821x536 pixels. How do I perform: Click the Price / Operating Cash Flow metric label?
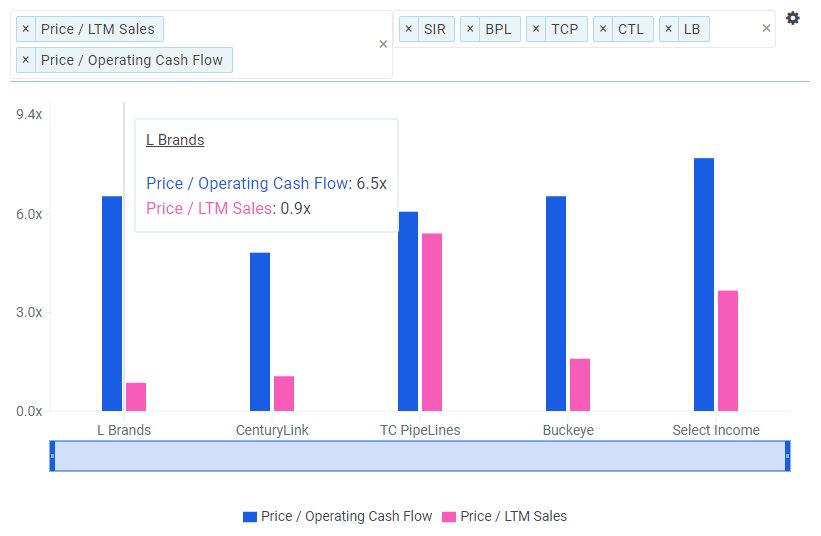[x=132, y=60]
